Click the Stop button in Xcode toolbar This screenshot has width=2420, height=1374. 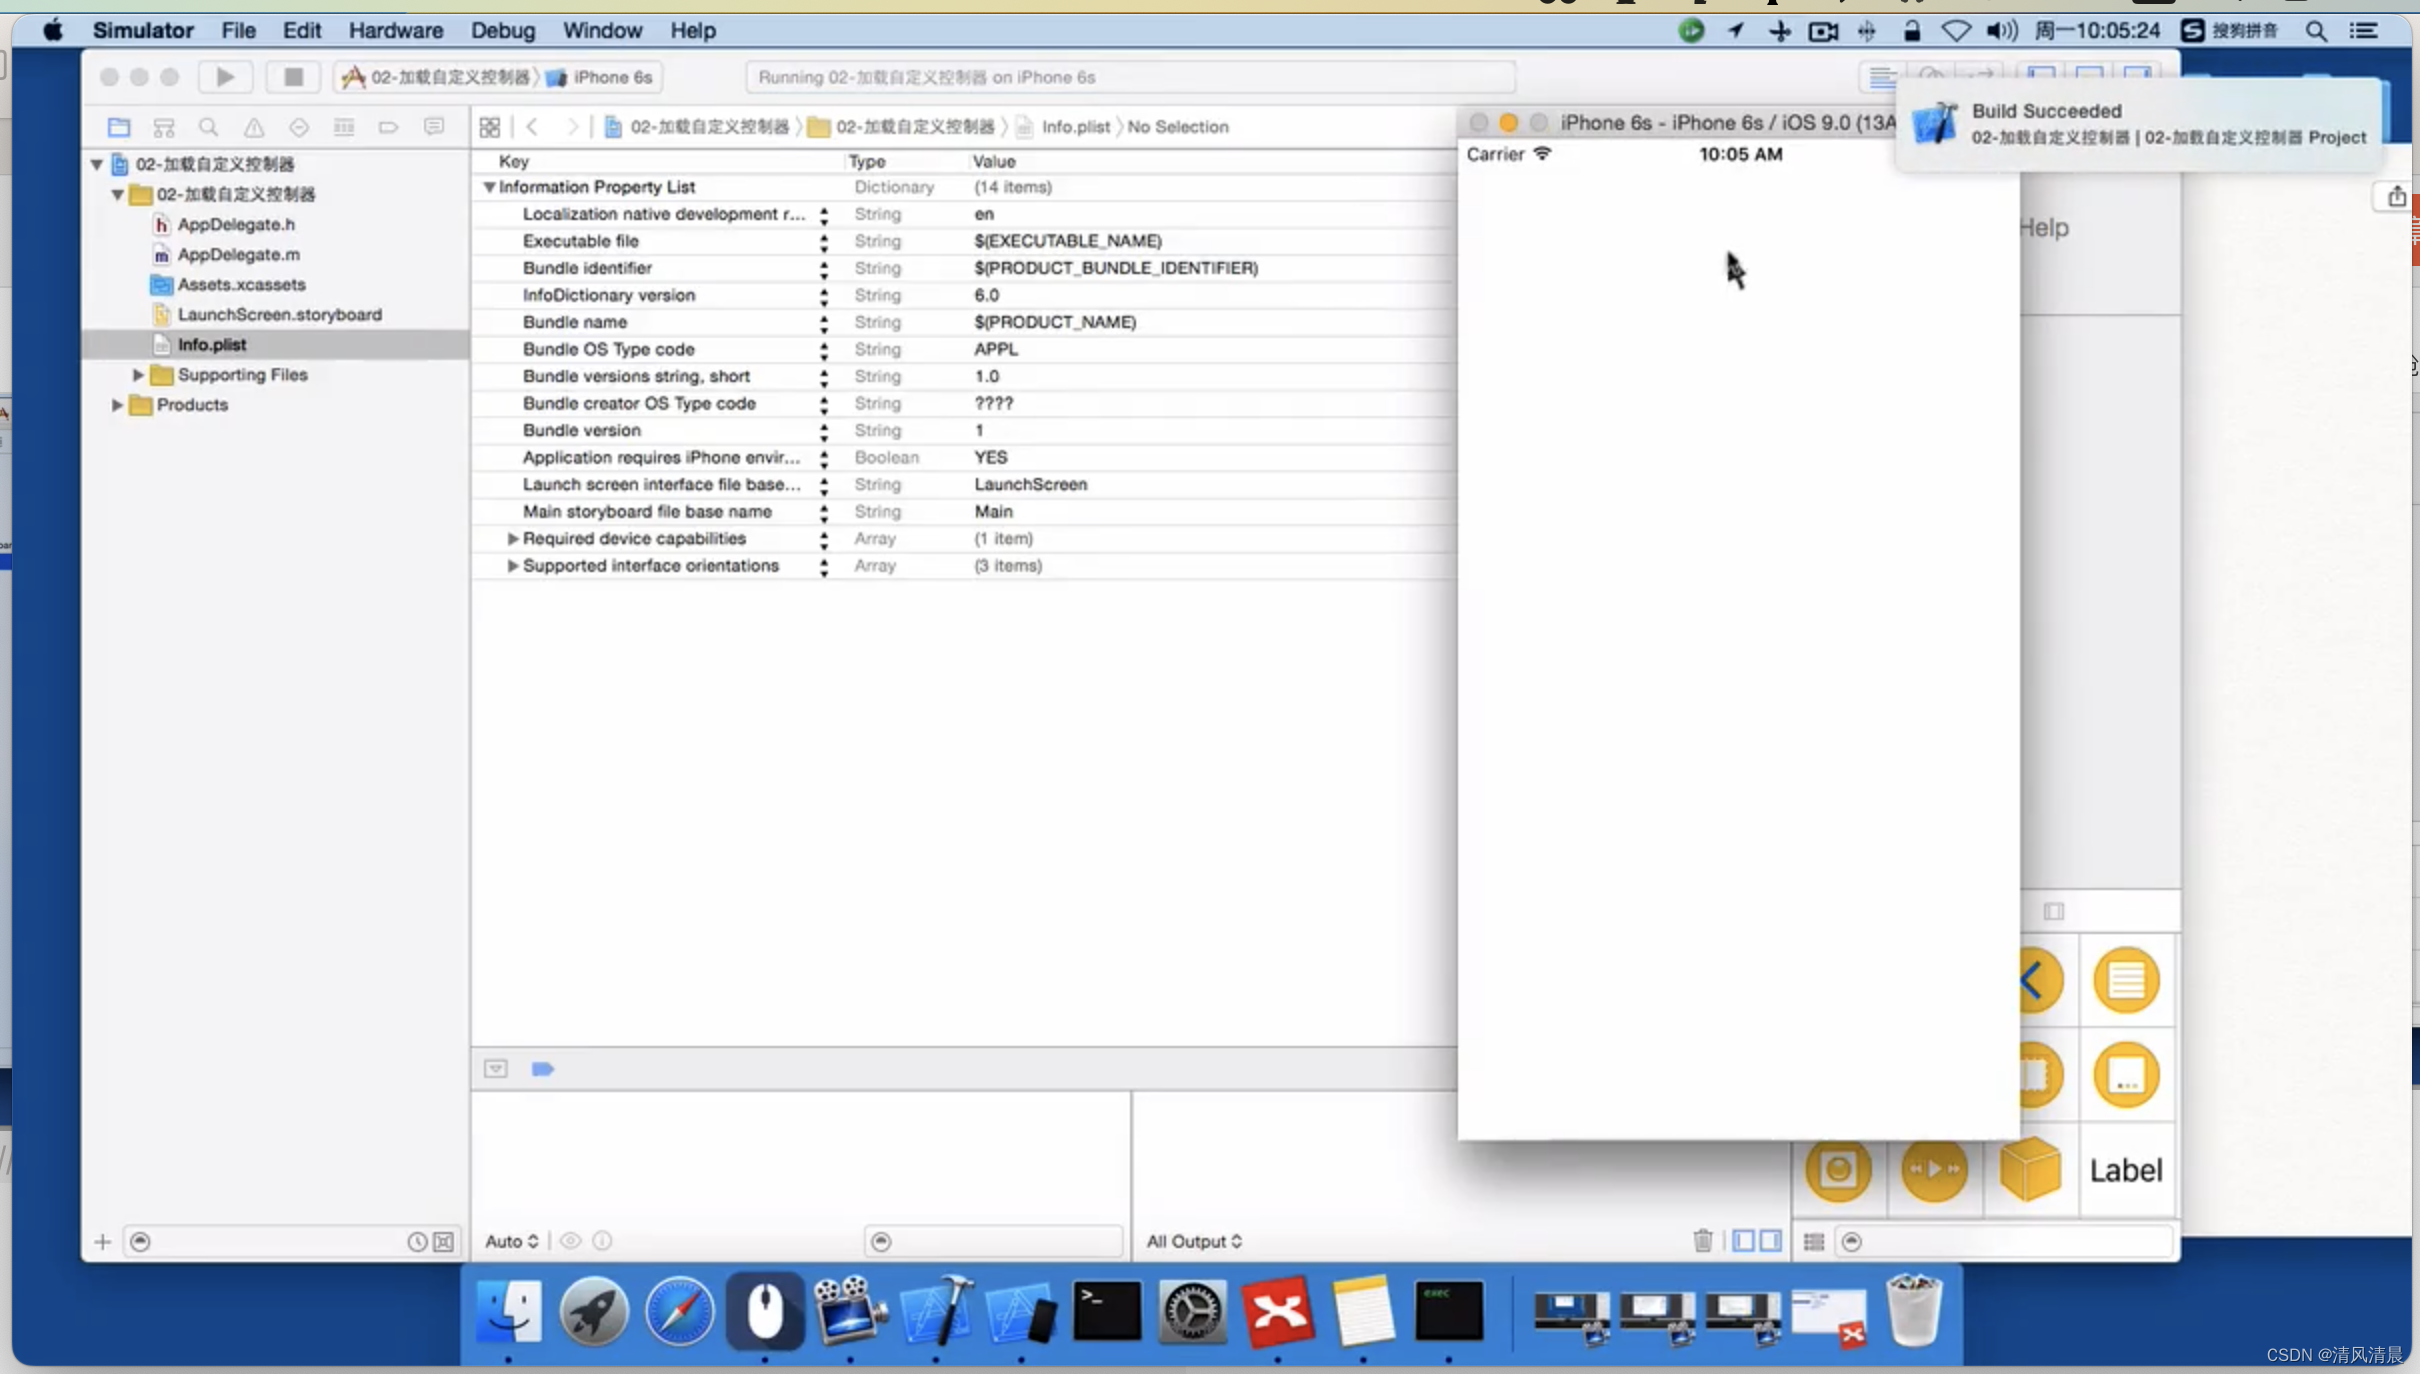coord(292,77)
